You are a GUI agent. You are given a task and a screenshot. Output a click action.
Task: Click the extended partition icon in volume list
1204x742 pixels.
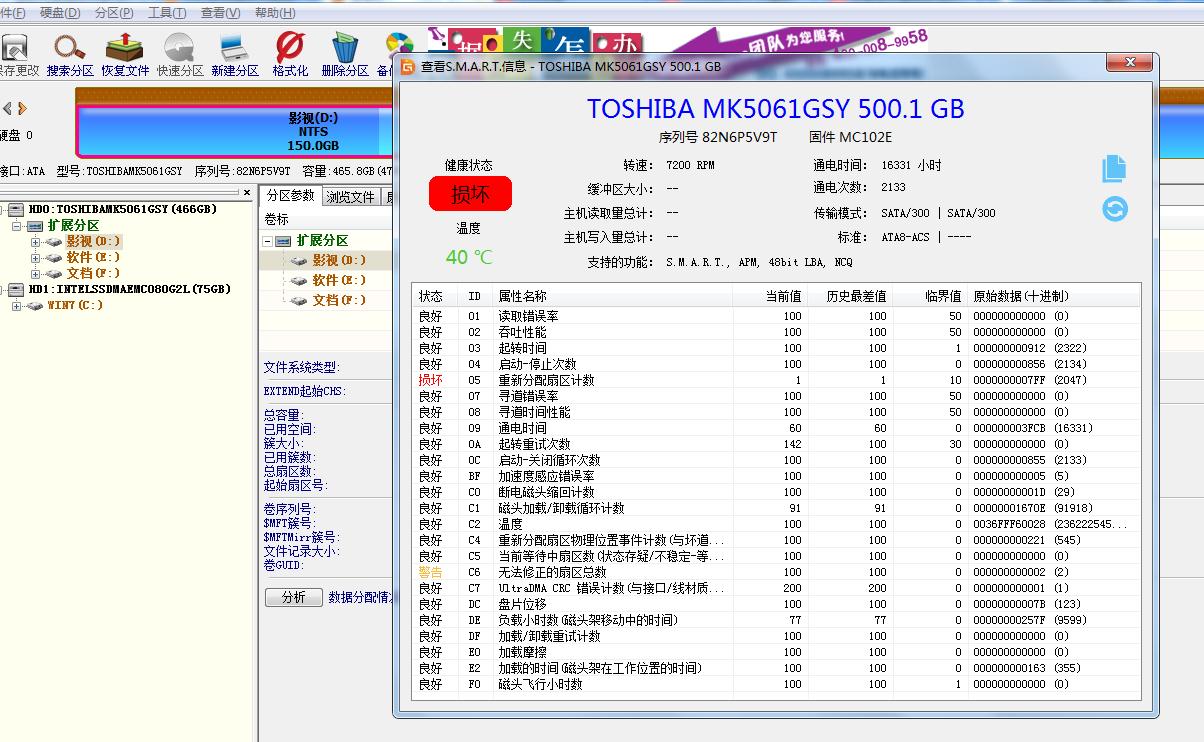[284, 241]
